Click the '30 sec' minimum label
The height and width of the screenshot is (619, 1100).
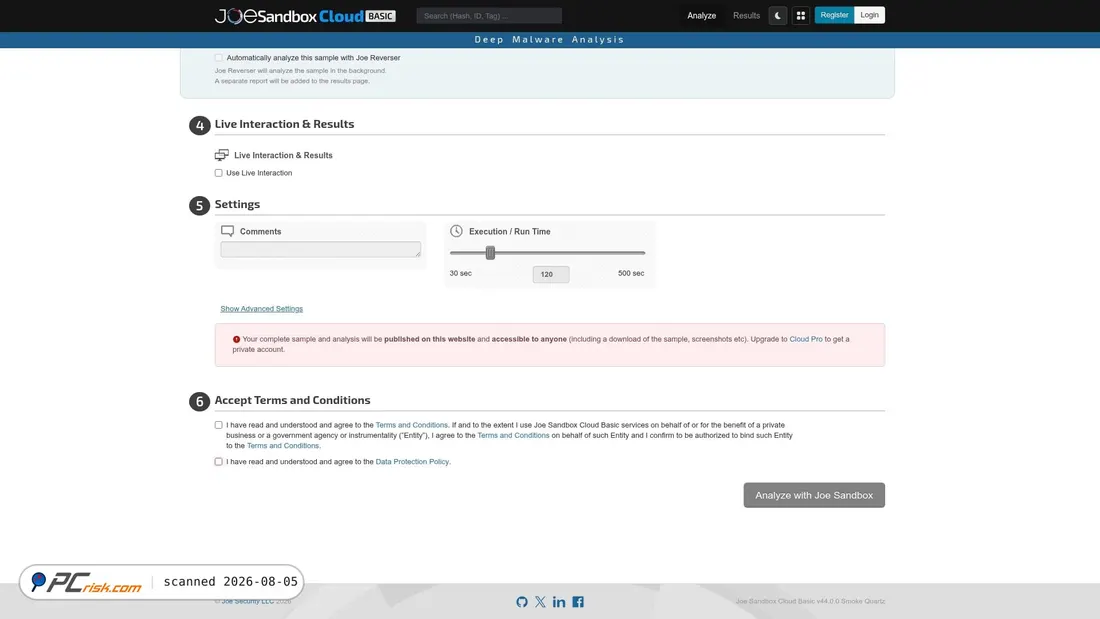point(460,273)
